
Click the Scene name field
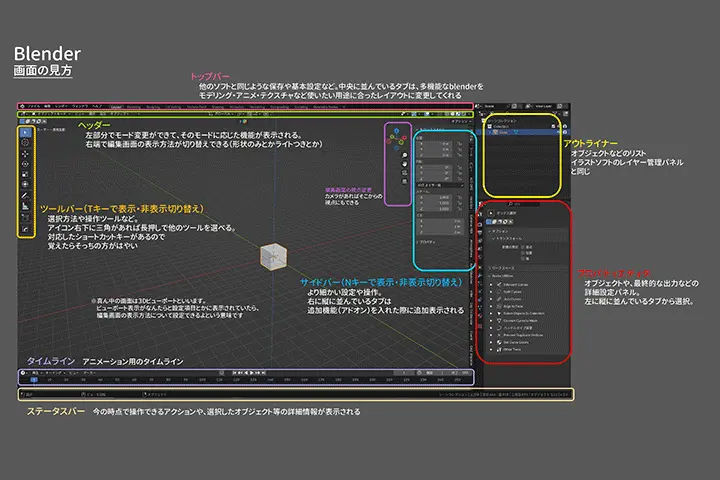(x=495, y=106)
